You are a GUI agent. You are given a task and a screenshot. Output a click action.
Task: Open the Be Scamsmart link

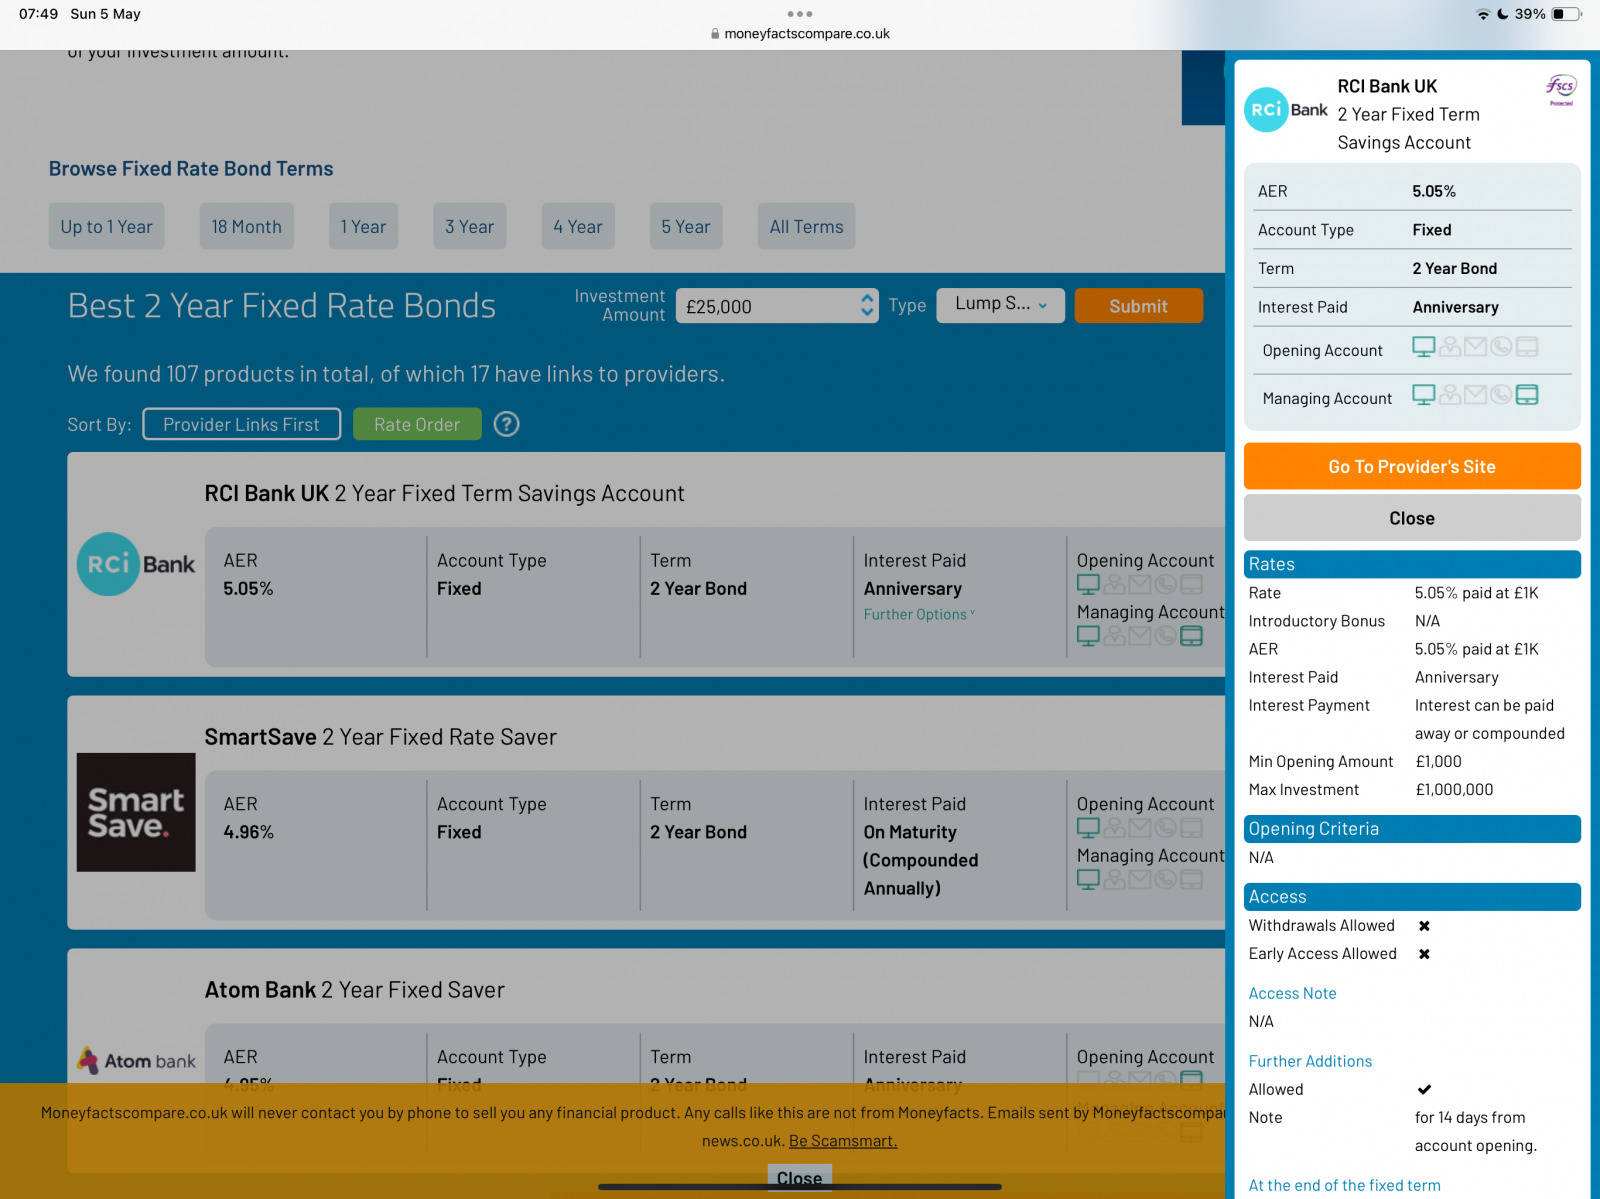pyautogui.click(x=843, y=1141)
